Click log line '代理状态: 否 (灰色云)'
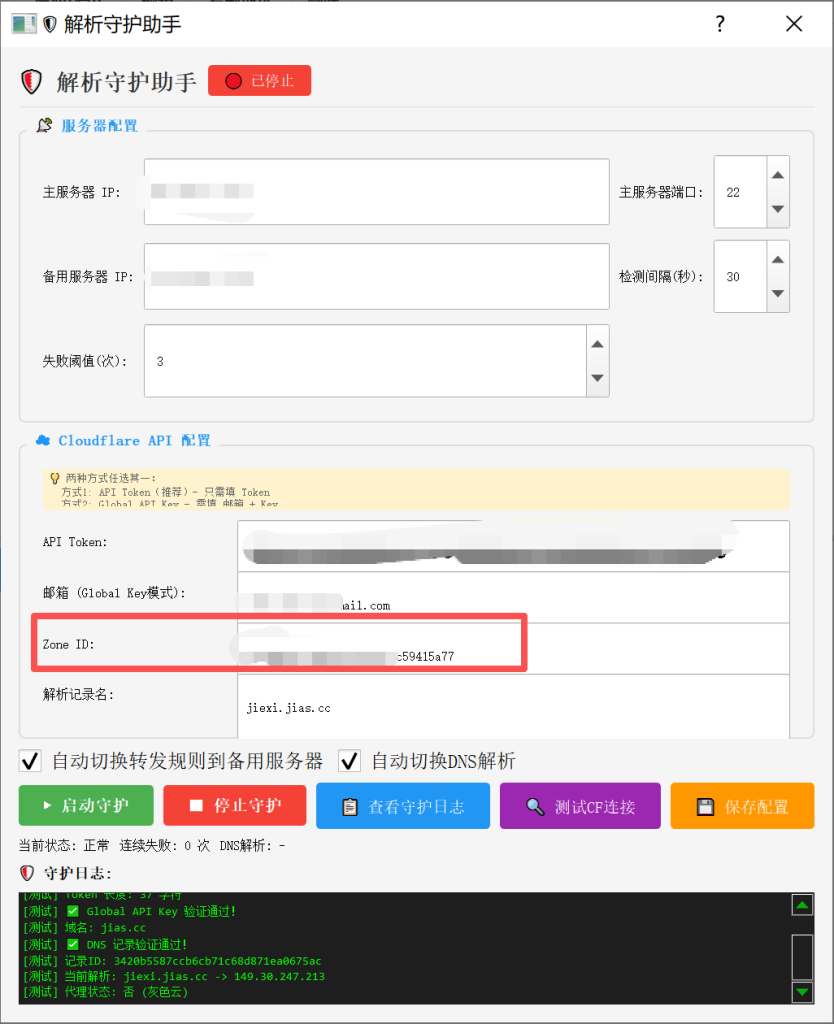Viewport: 834px width, 1024px height. [x=106, y=992]
